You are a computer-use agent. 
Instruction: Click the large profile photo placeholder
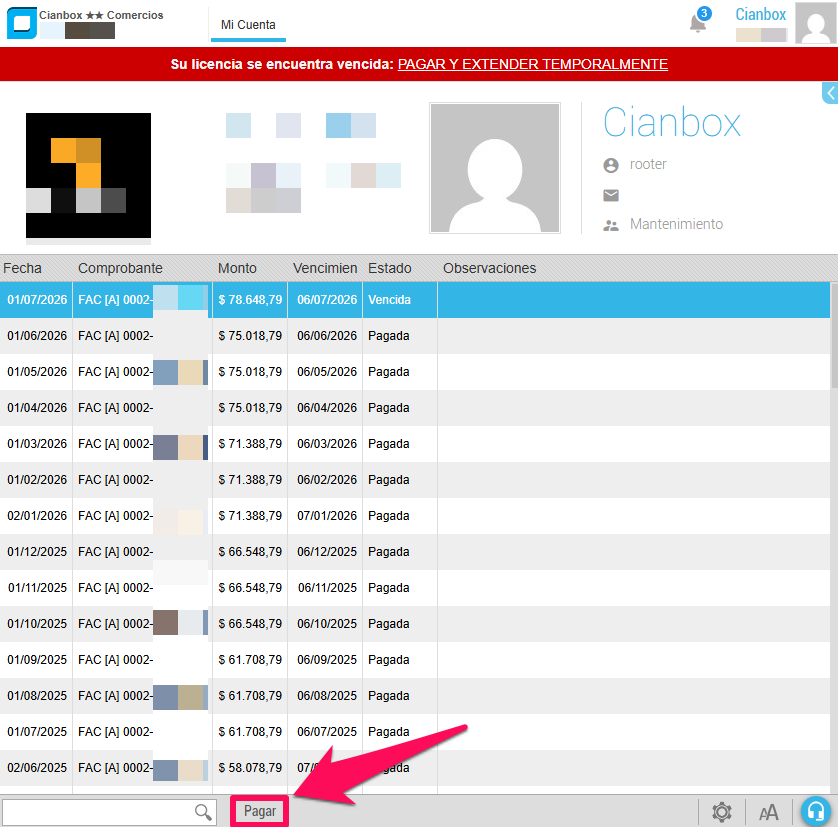(495, 168)
